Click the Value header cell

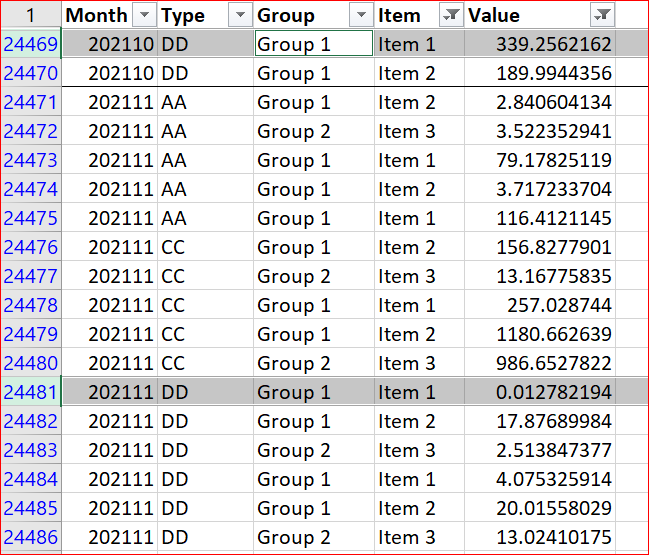click(540, 15)
